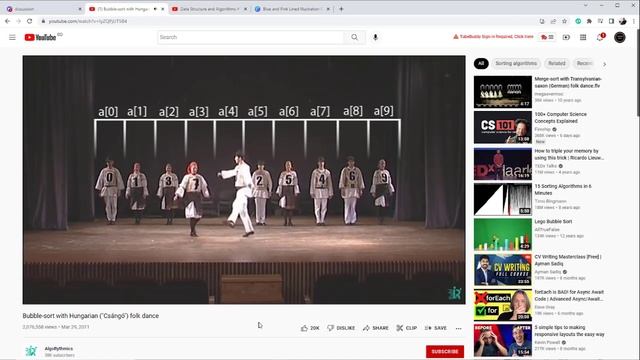The image size is (640, 360).
Task: Switch to the first browser tab
Action: coord(43,9)
